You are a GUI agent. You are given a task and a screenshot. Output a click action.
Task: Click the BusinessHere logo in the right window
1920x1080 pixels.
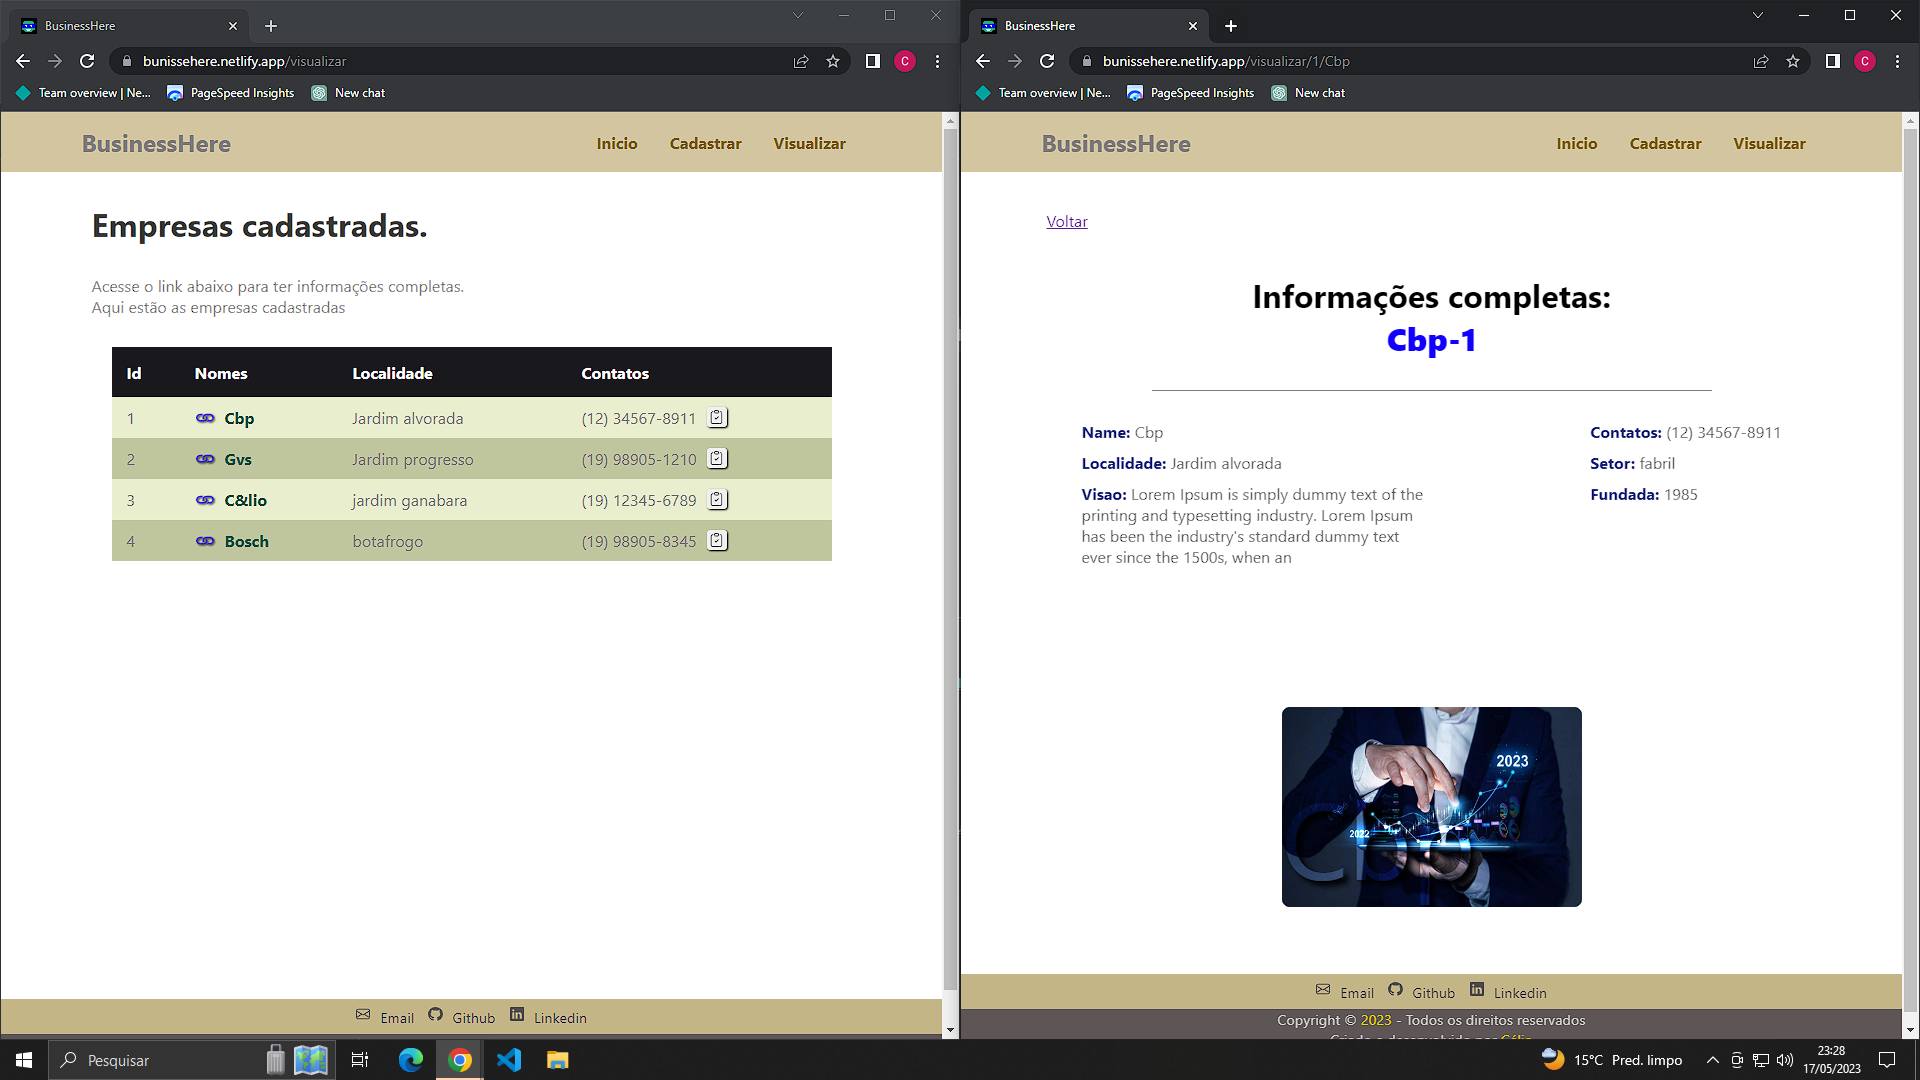[1116, 143]
